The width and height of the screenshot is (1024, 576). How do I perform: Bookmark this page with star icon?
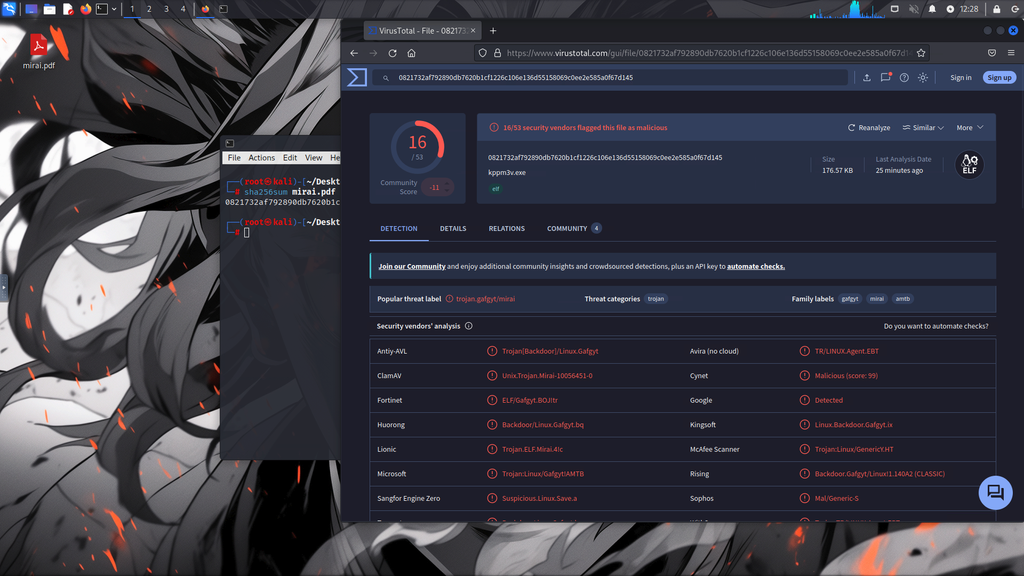tap(921, 53)
